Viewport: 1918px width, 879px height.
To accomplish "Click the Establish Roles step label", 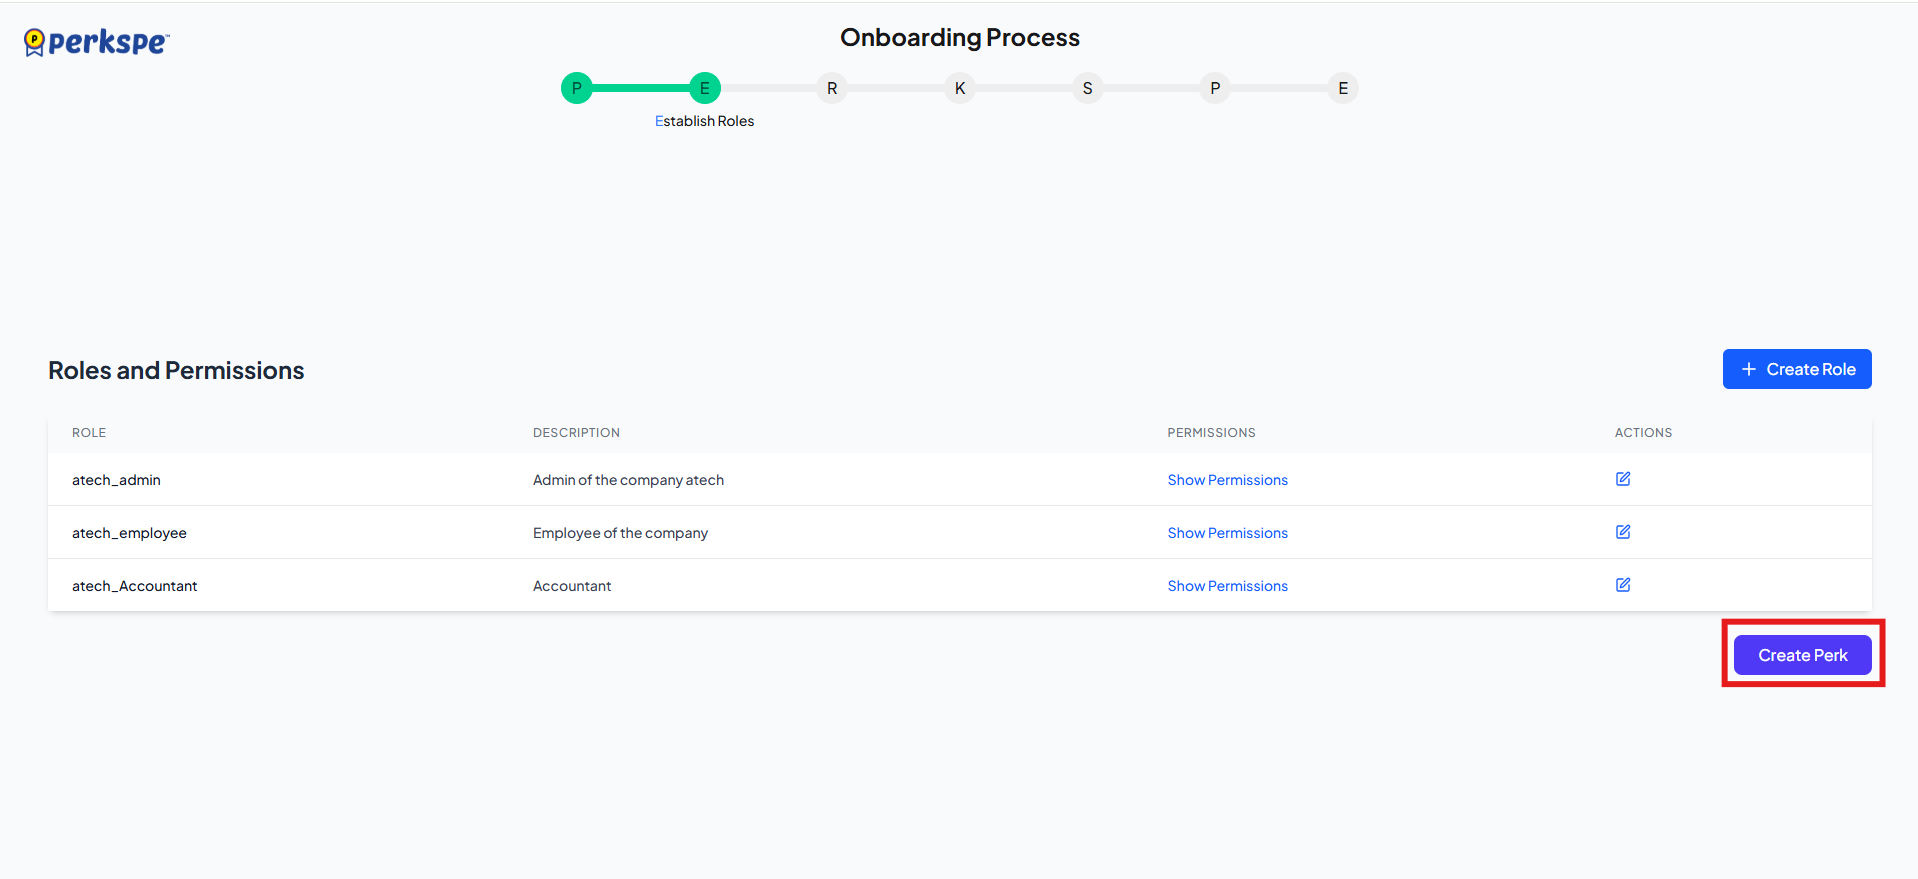I will pos(705,121).
